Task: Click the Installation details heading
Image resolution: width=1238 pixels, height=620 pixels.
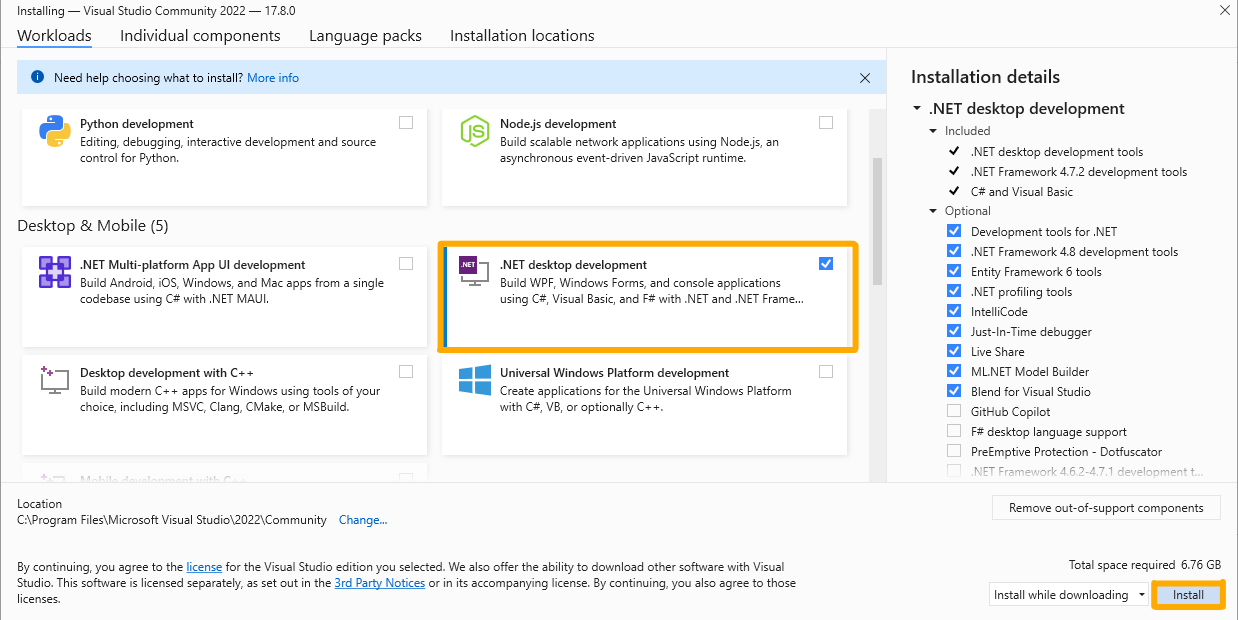Action: (x=985, y=77)
